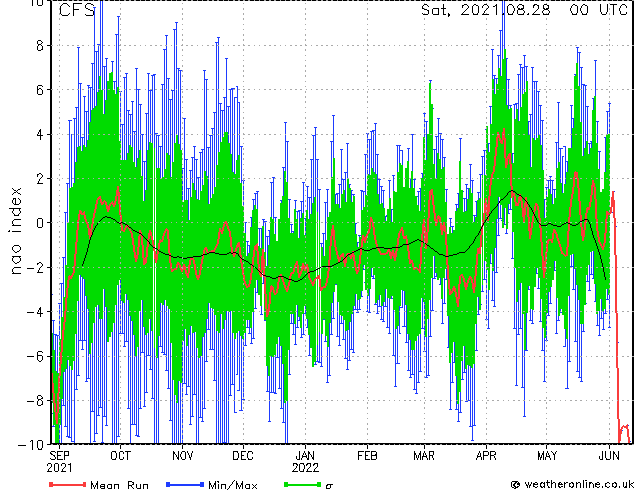The height and width of the screenshot is (490, 634).
Task: Click the '2022' year label under JAN
Action: (305, 468)
